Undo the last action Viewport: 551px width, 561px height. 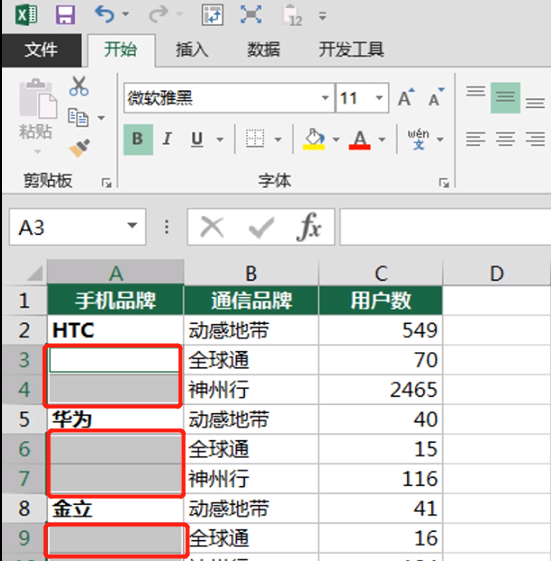click(104, 15)
